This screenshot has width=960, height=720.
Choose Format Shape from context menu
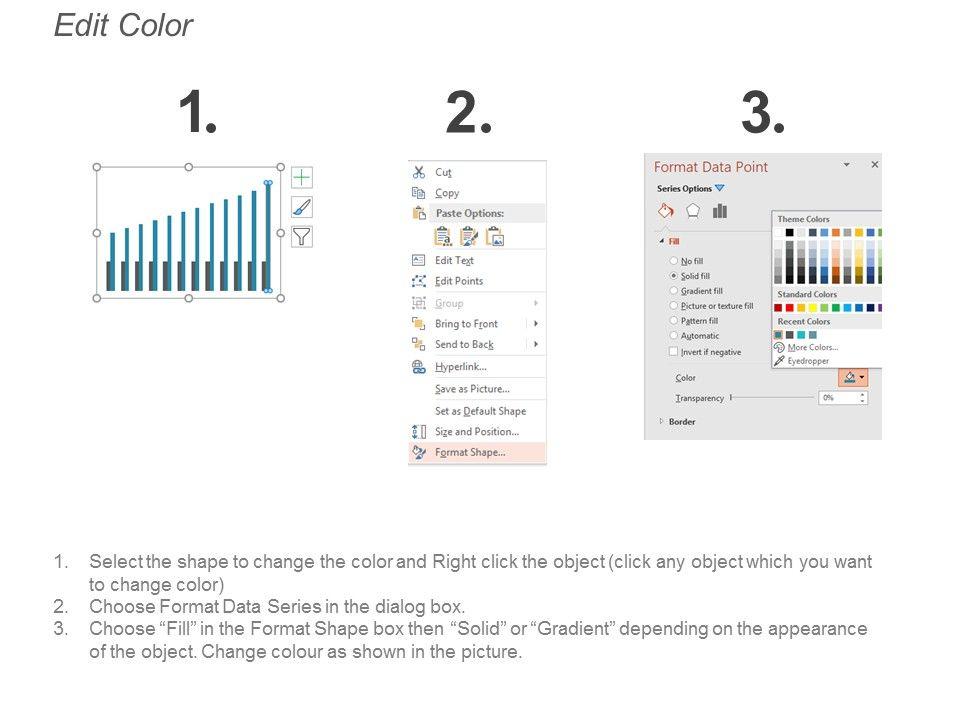click(x=469, y=452)
